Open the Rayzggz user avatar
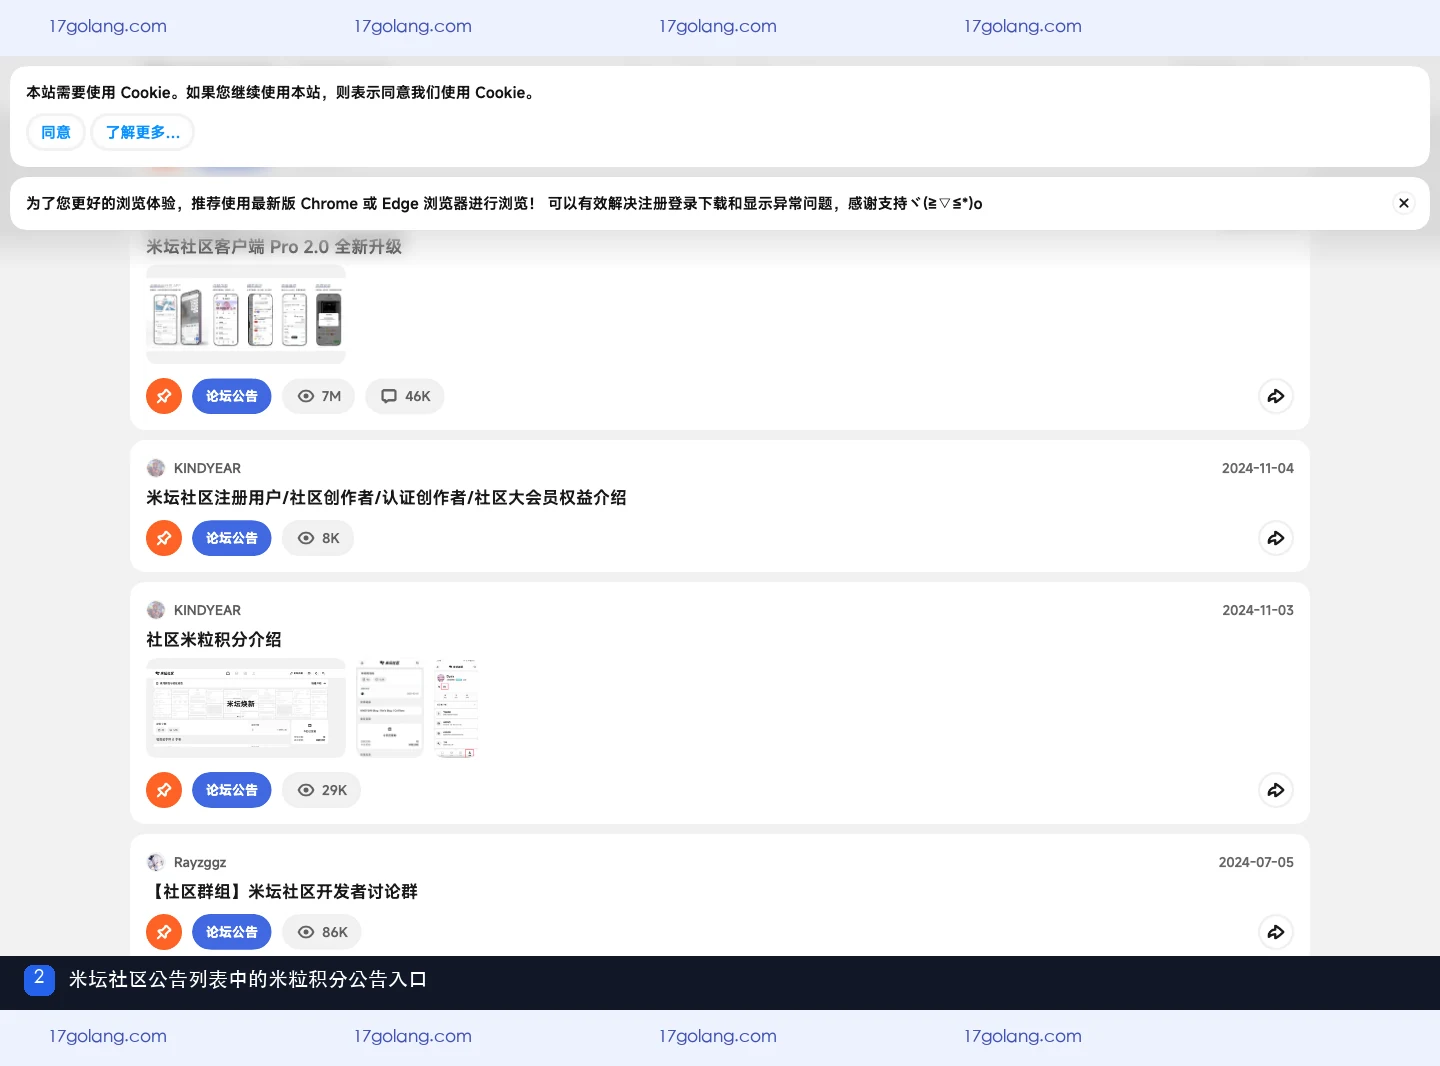Image resolution: width=1440 pixels, height=1066 pixels. point(156,862)
